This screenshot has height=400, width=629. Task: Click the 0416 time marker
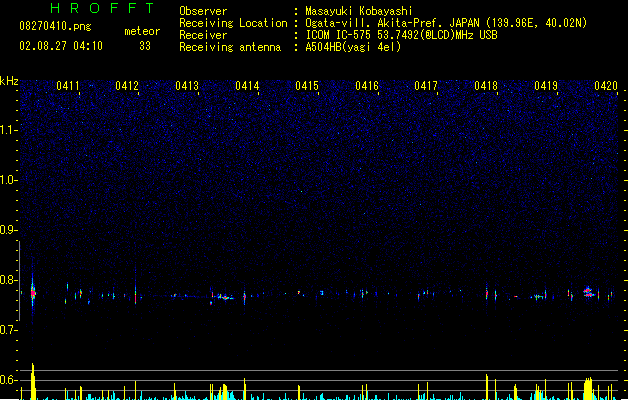point(367,86)
